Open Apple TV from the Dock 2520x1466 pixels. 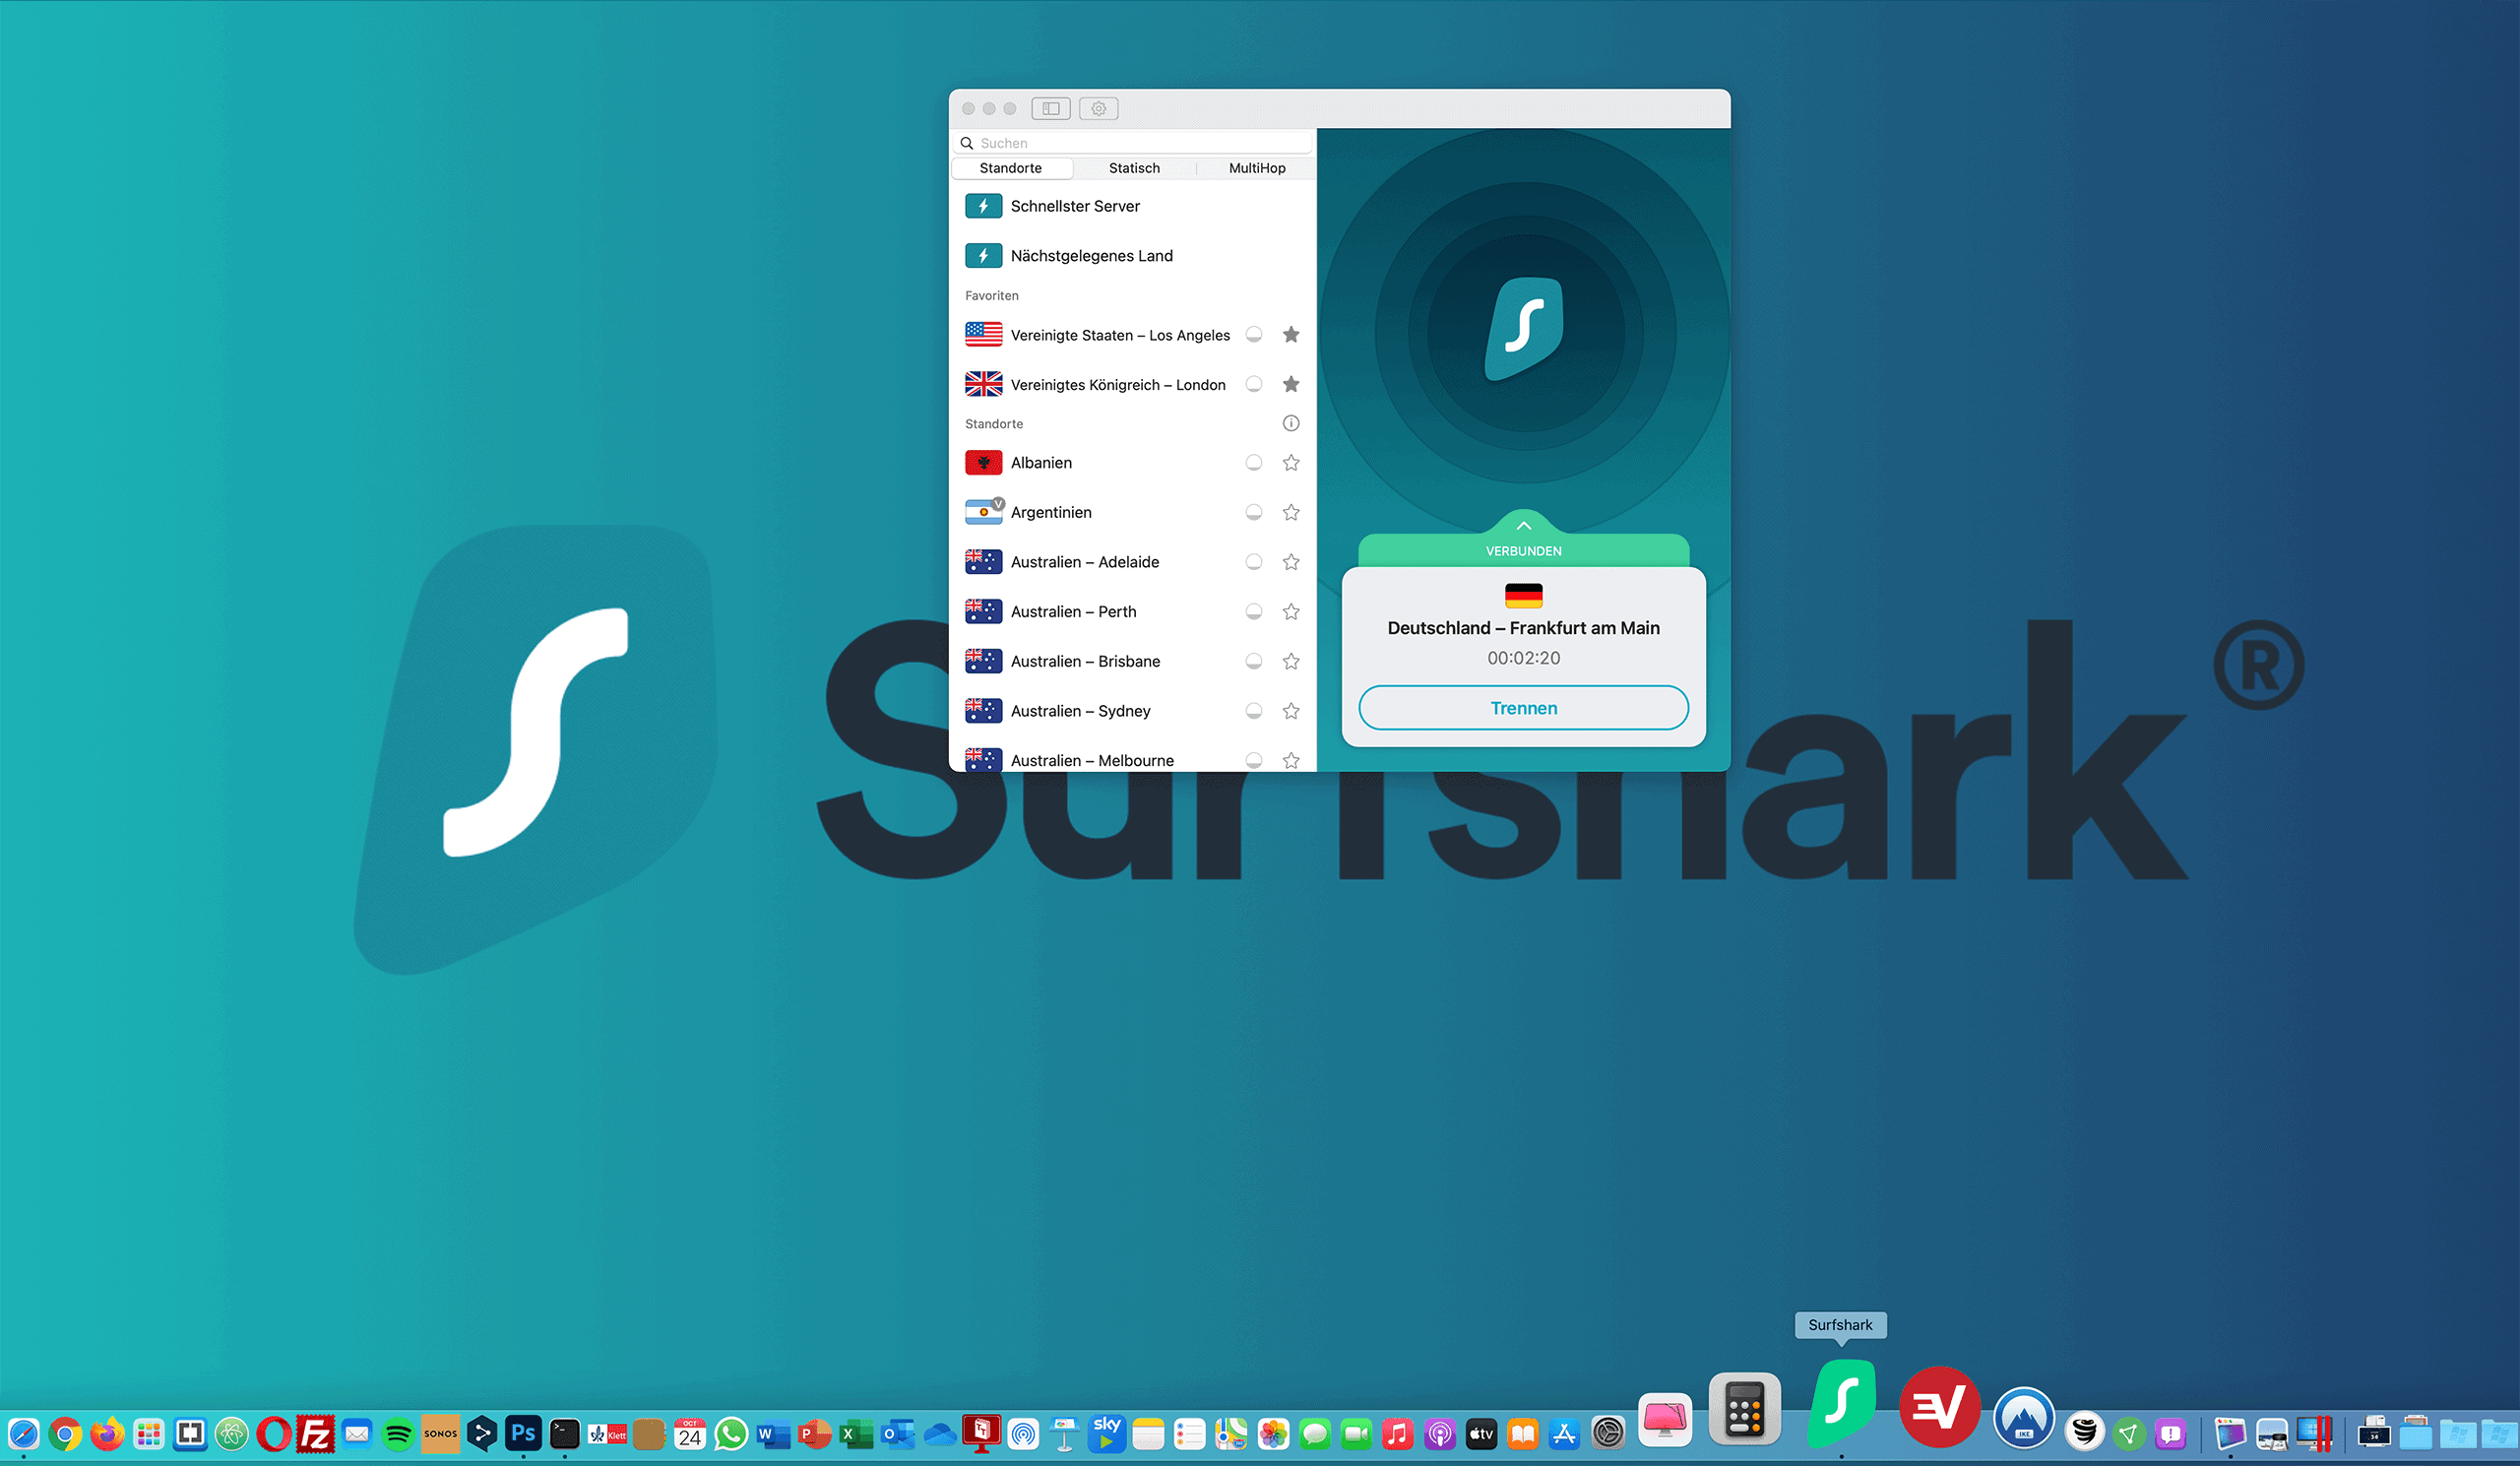[1481, 1434]
